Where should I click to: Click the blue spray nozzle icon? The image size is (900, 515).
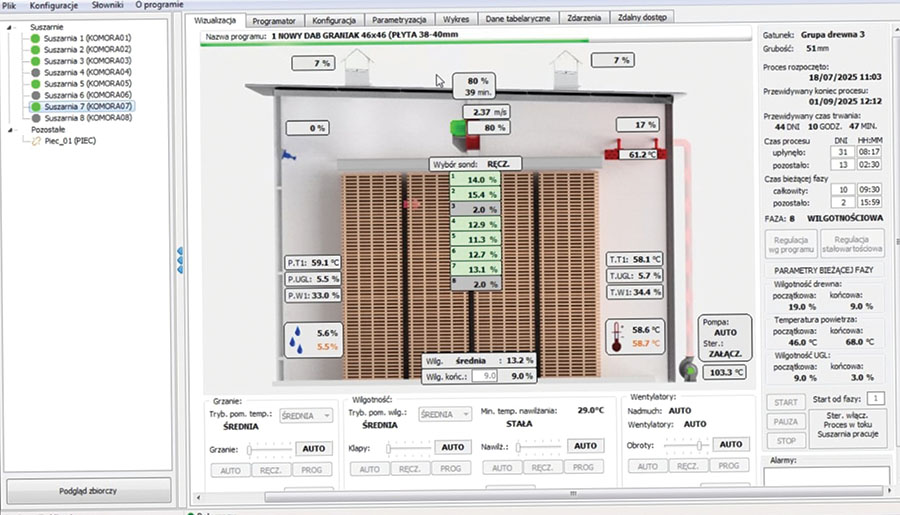pyautogui.click(x=289, y=156)
